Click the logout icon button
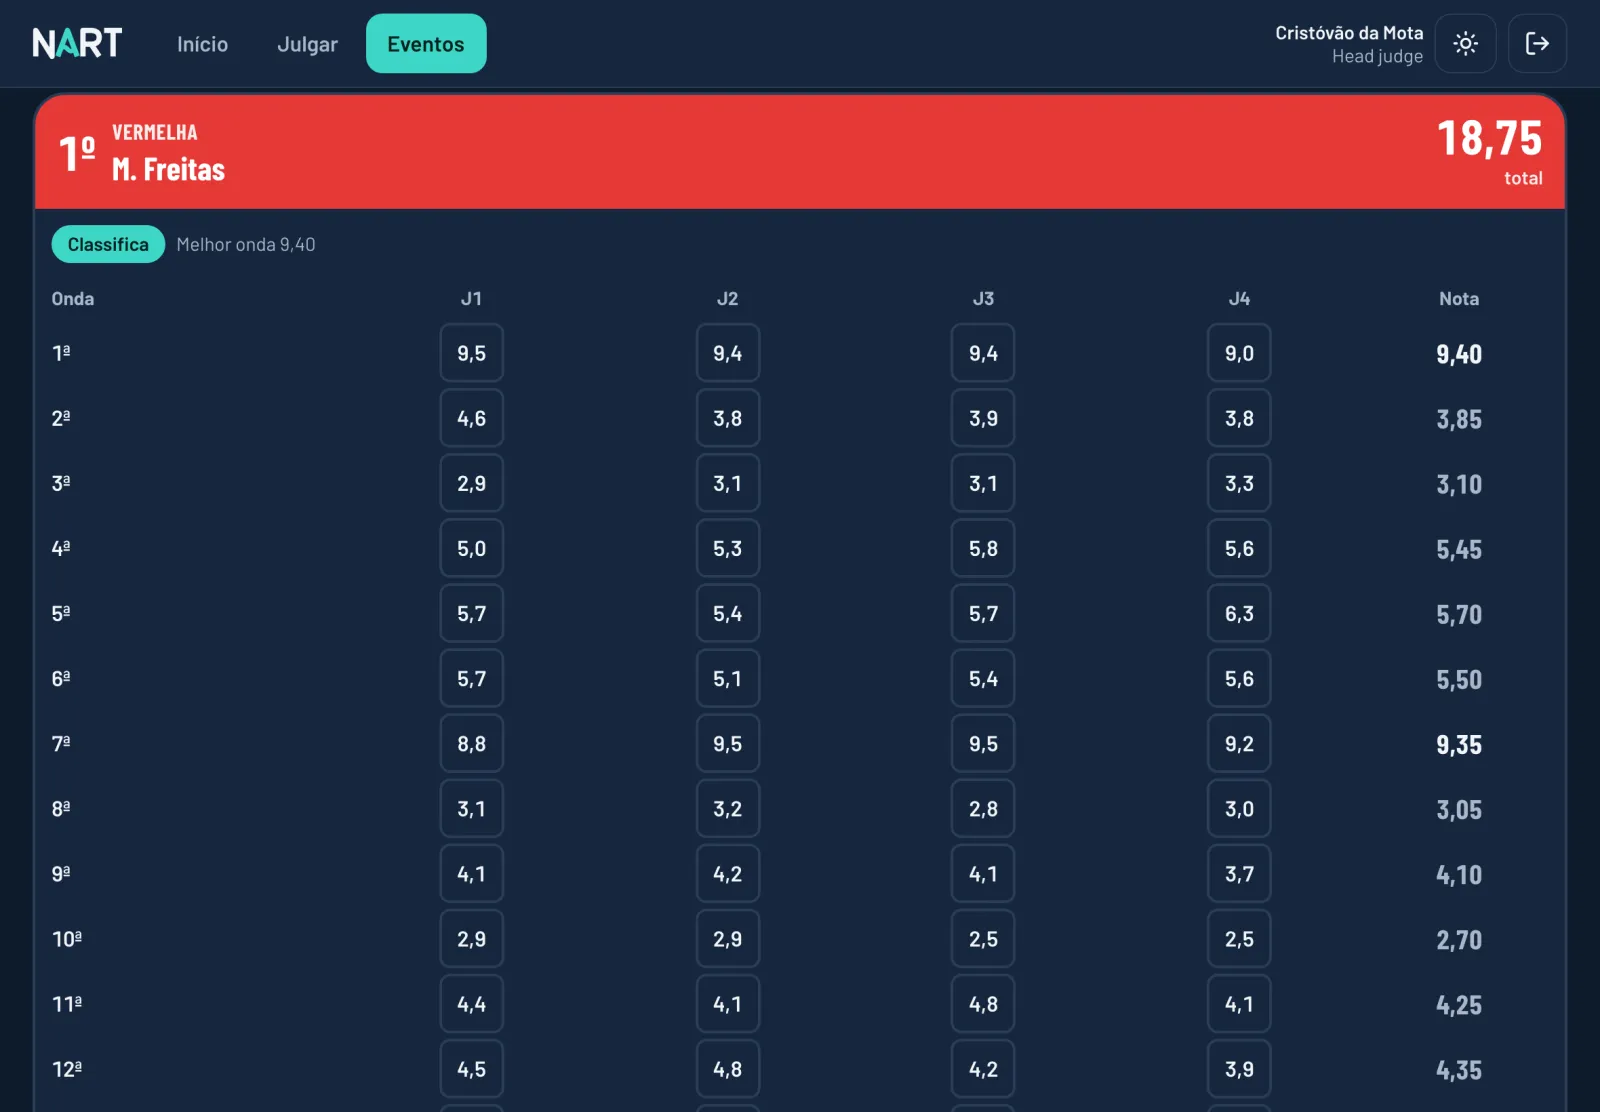This screenshot has height=1112, width=1600. pos(1537,43)
